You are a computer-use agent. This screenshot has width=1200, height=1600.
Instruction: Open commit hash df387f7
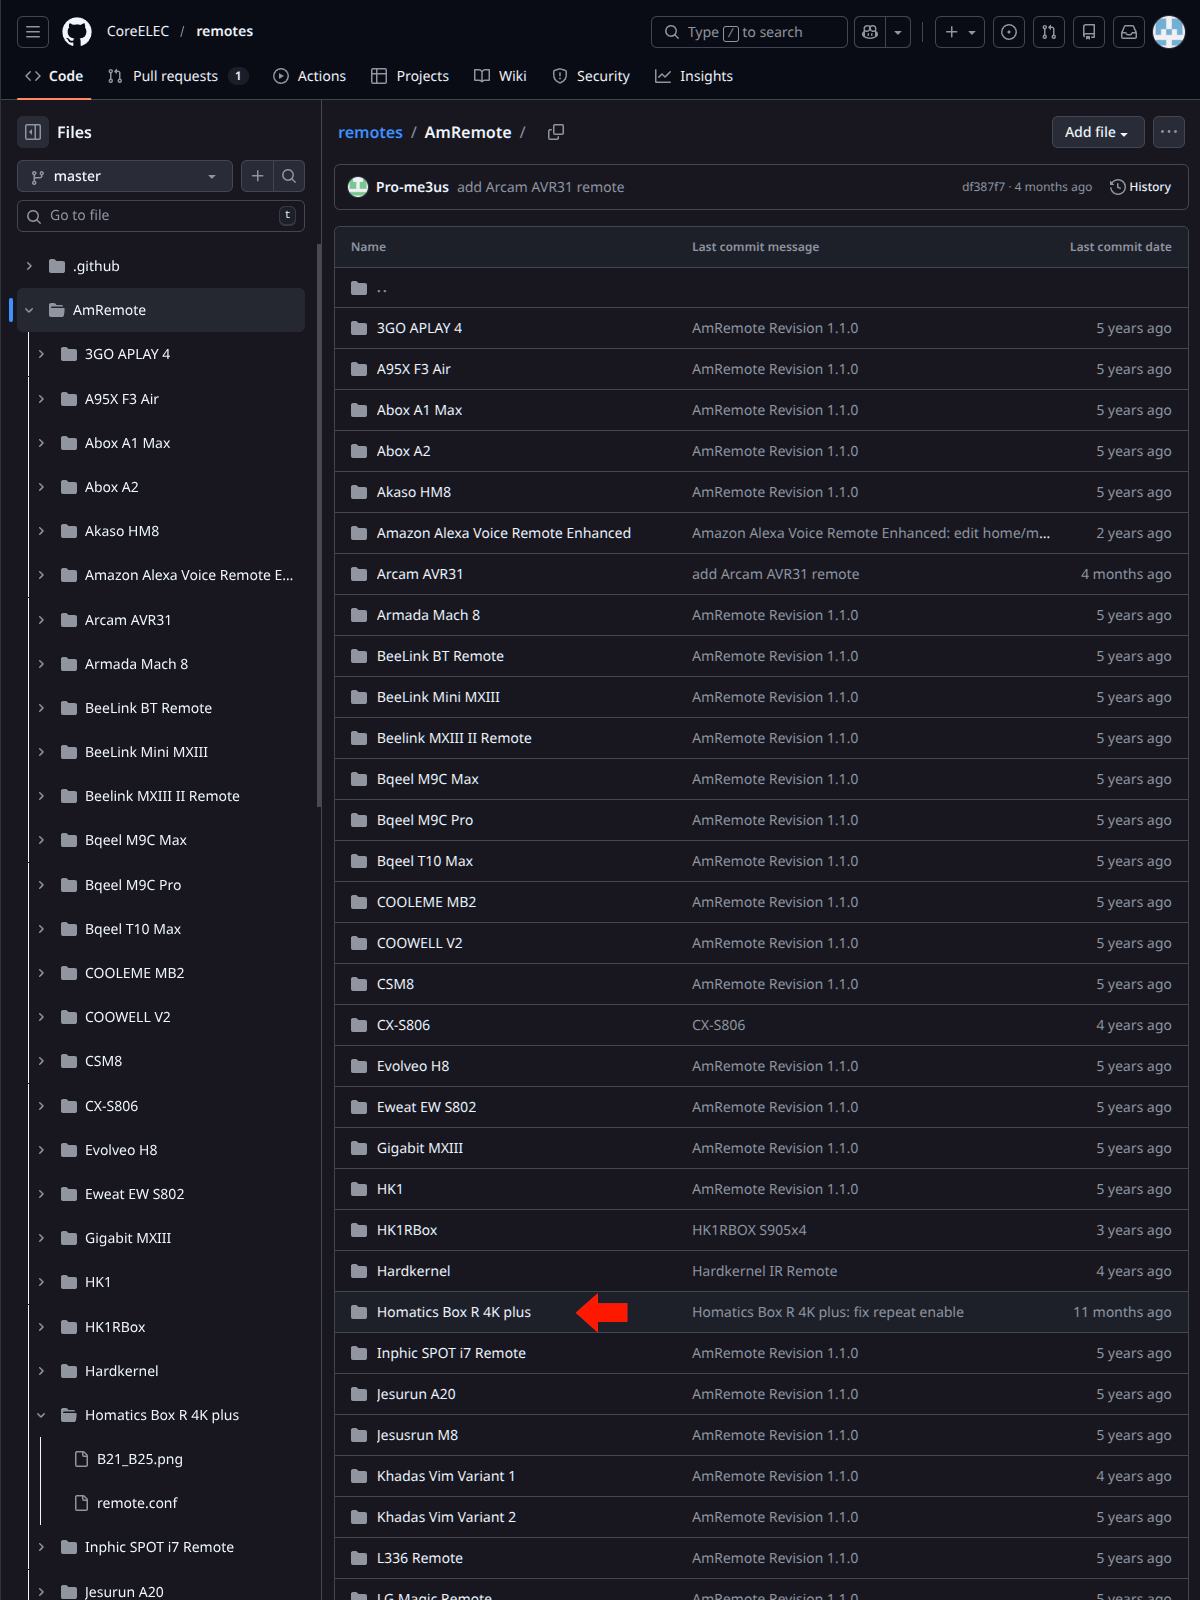point(983,187)
